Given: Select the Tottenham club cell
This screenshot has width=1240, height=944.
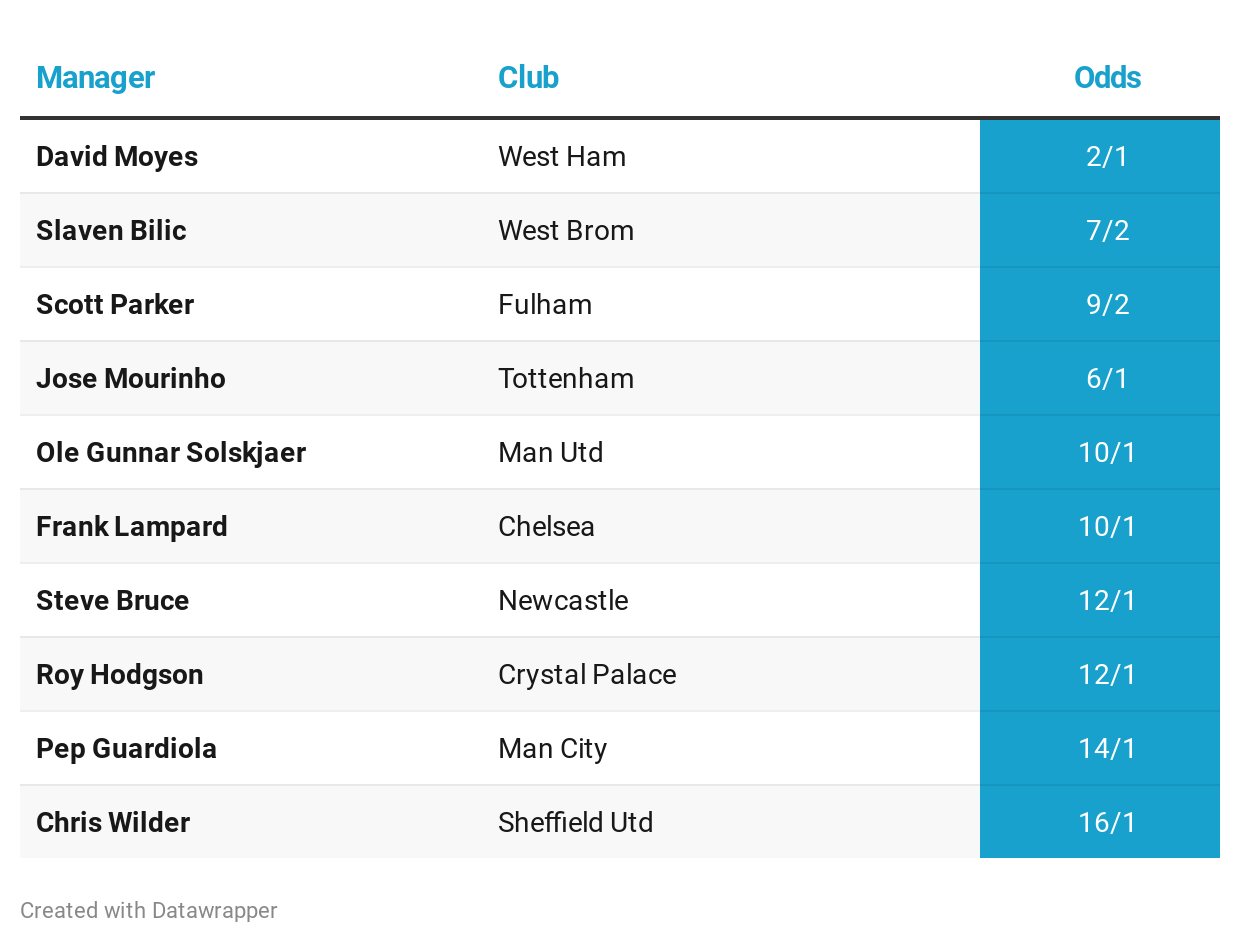Looking at the screenshot, I should [566, 378].
